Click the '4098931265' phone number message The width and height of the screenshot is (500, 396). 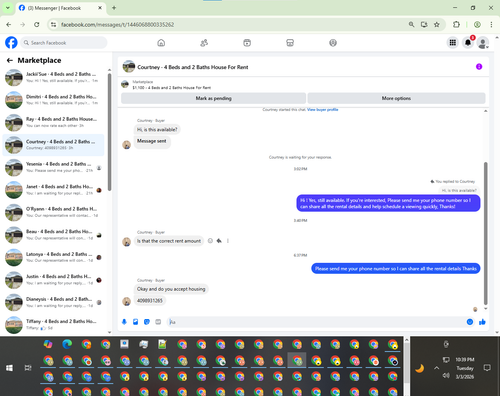(150, 301)
